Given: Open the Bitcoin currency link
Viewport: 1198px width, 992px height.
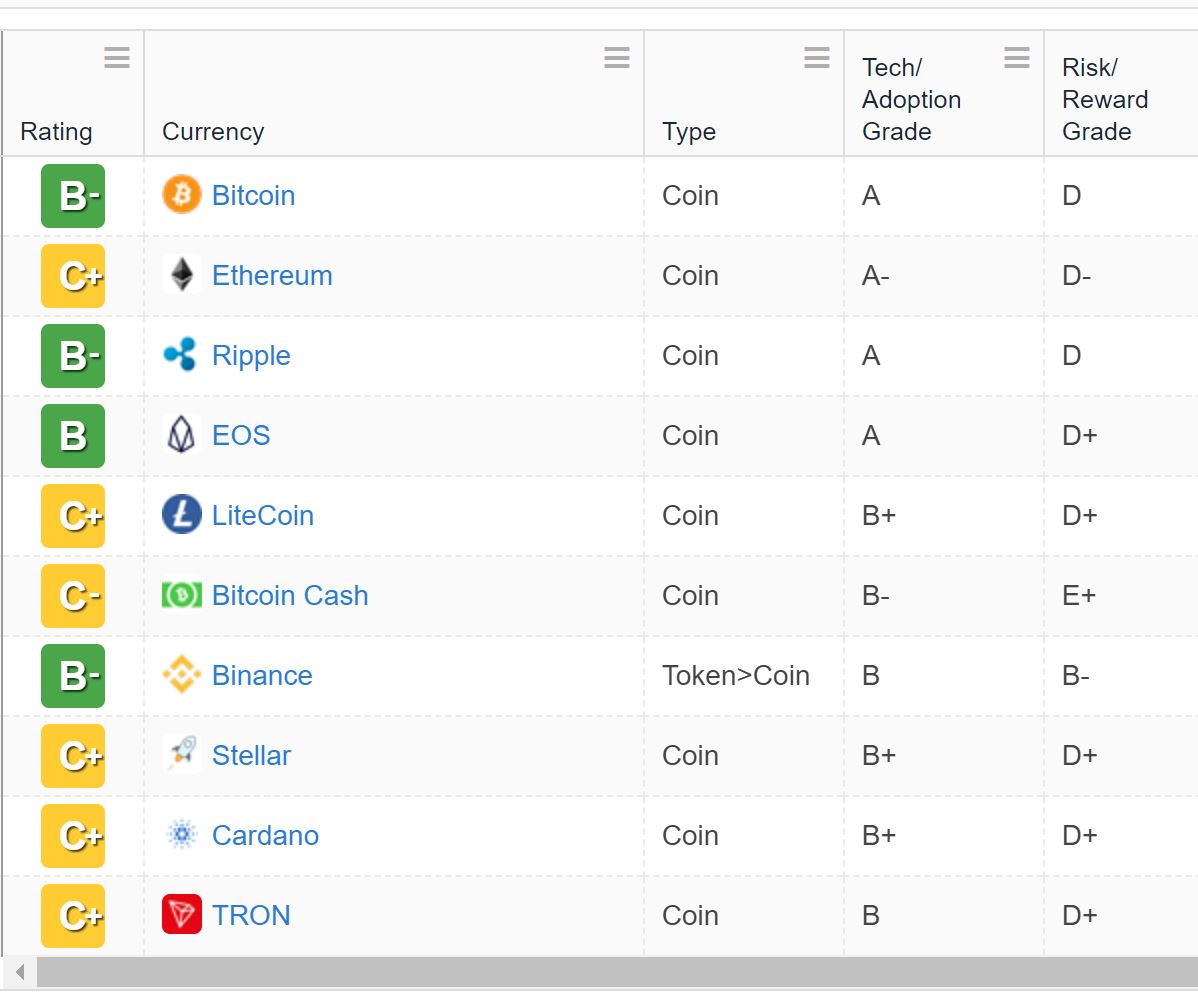Looking at the screenshot, I should pos(253,196).
